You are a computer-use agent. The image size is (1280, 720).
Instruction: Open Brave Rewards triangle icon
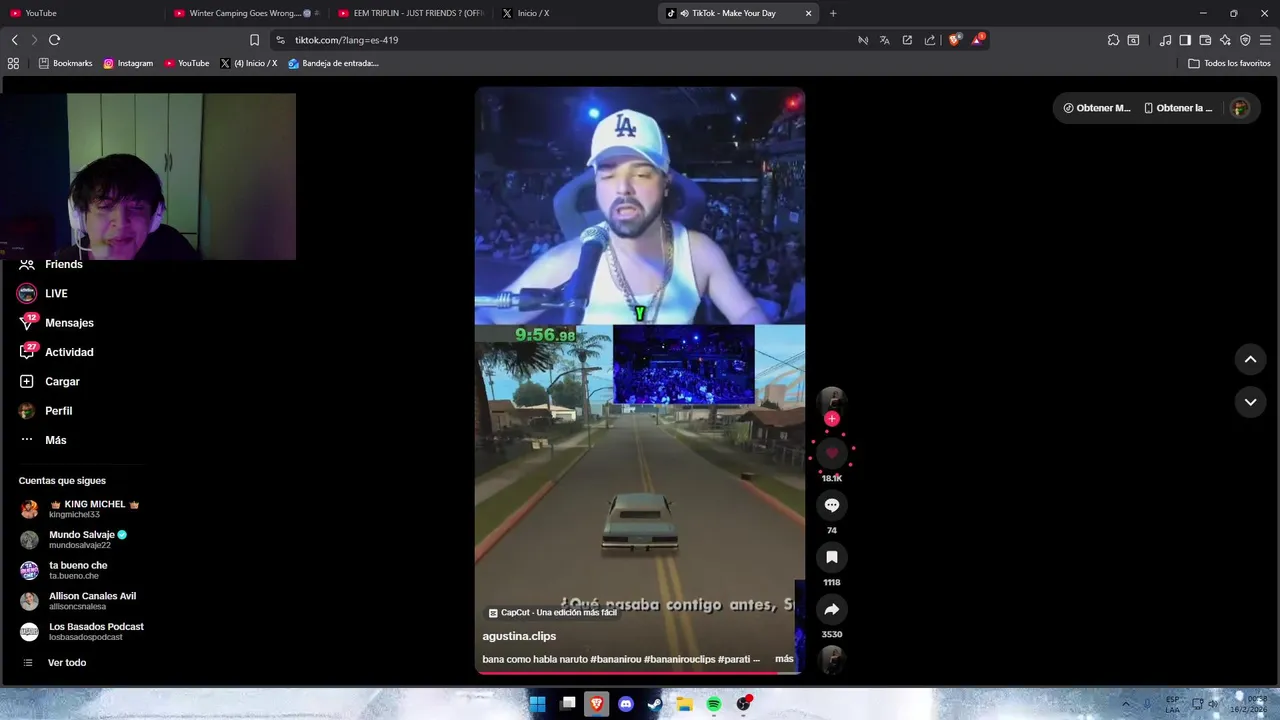(978, 40)
